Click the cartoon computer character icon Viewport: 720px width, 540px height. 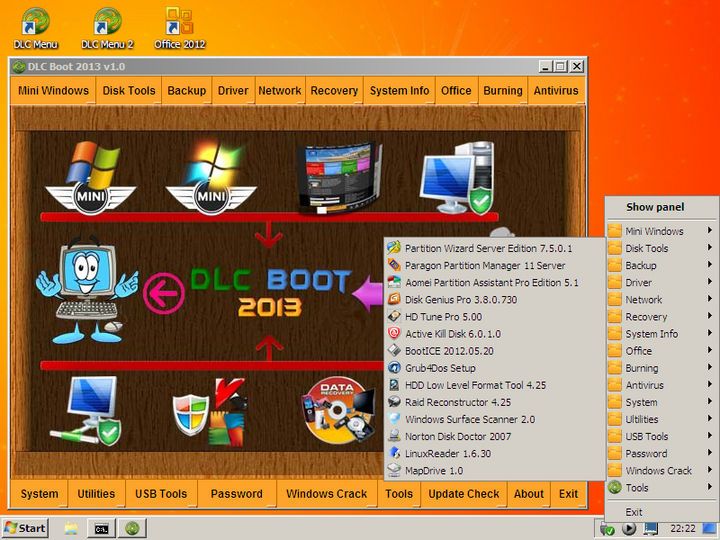pos(87,291)
